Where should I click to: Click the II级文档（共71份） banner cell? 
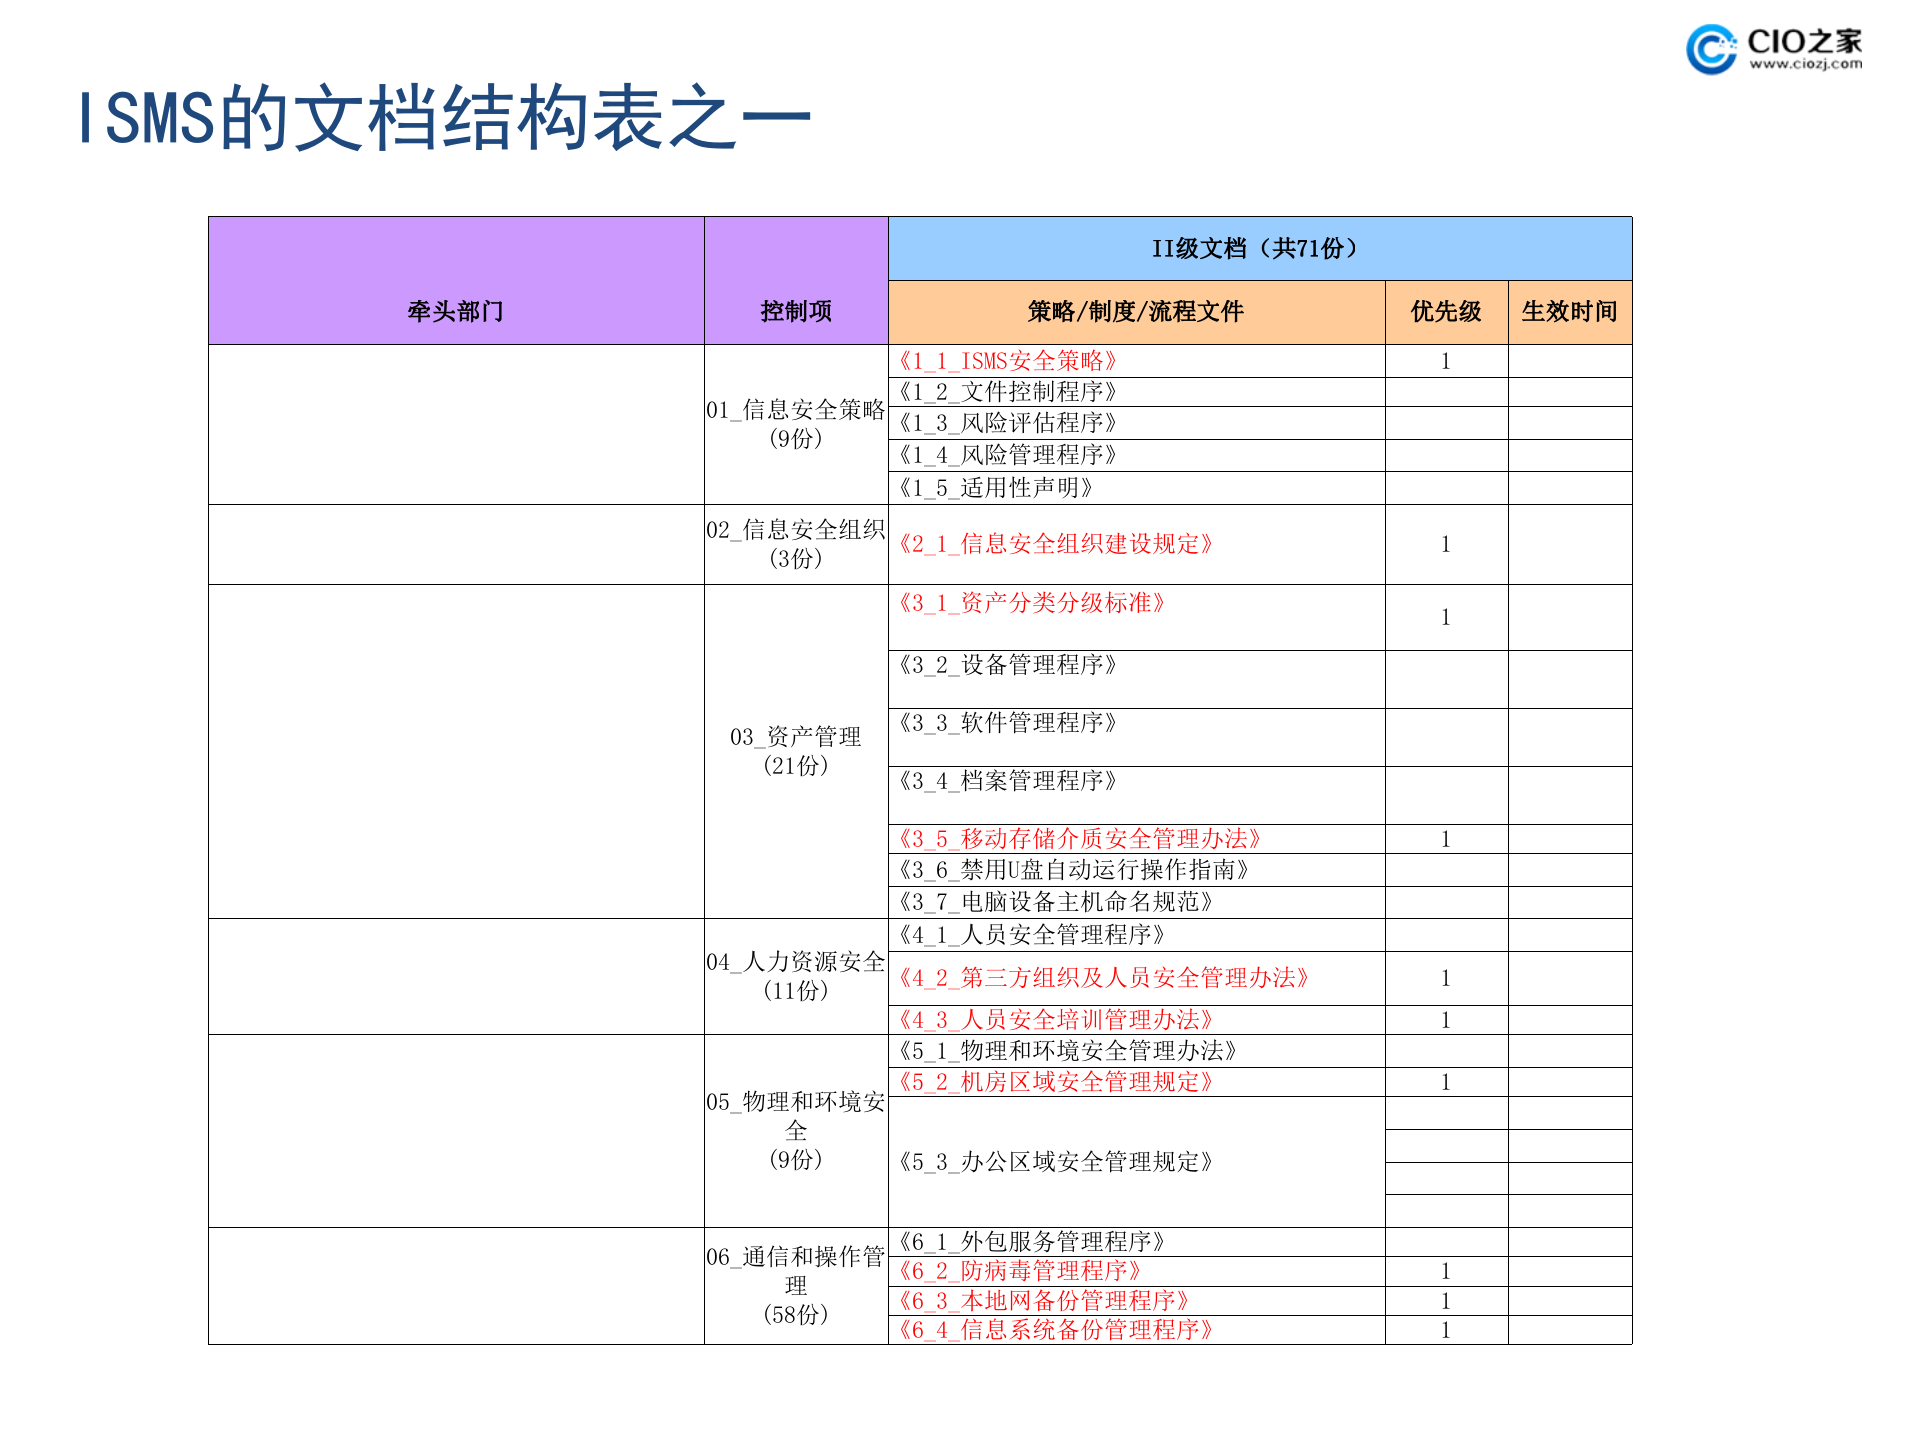[1253, 249]
